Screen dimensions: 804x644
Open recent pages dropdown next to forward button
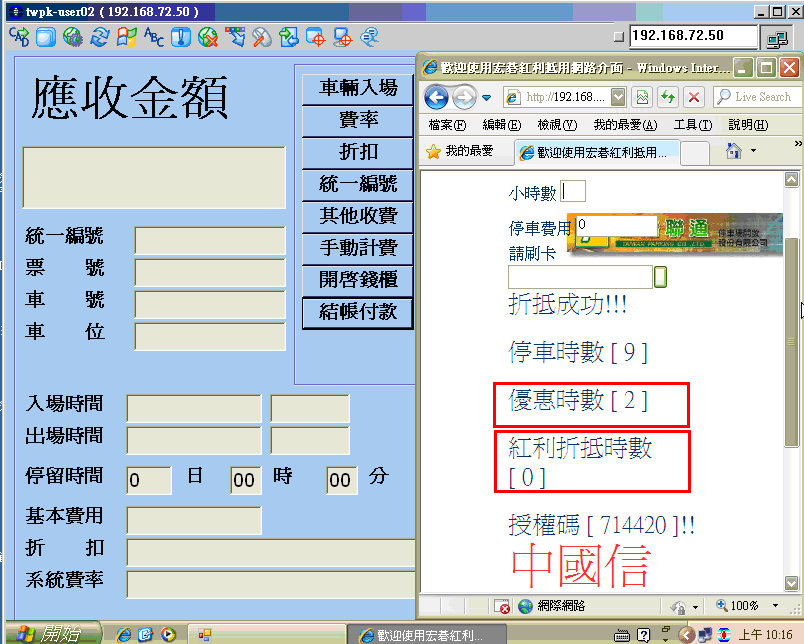coord(486,98)
